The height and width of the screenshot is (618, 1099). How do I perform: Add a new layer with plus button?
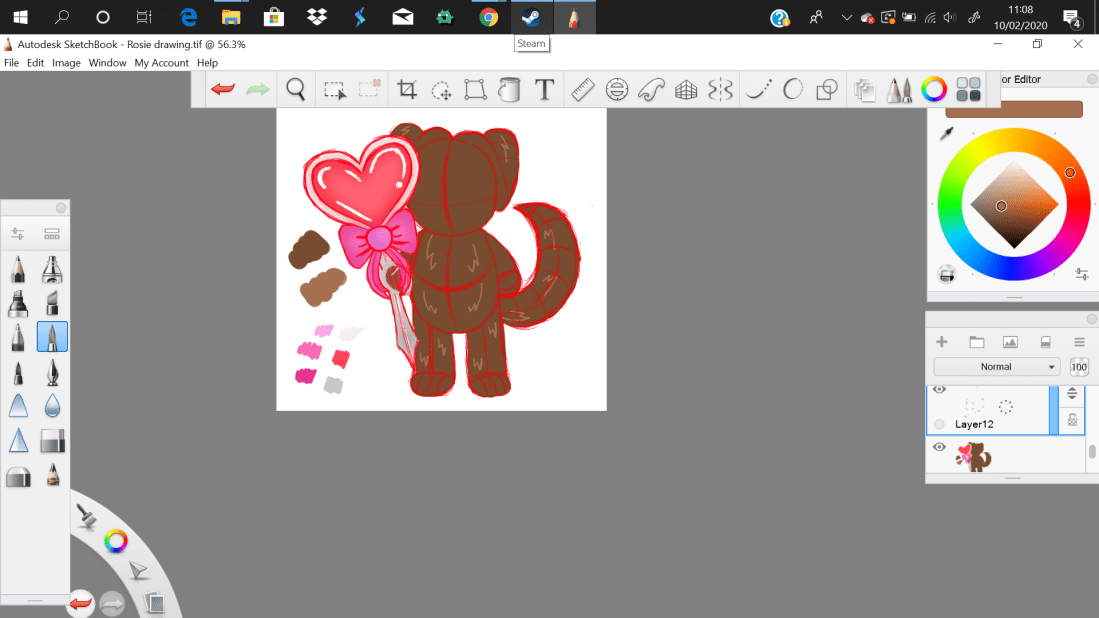point(941,342)
